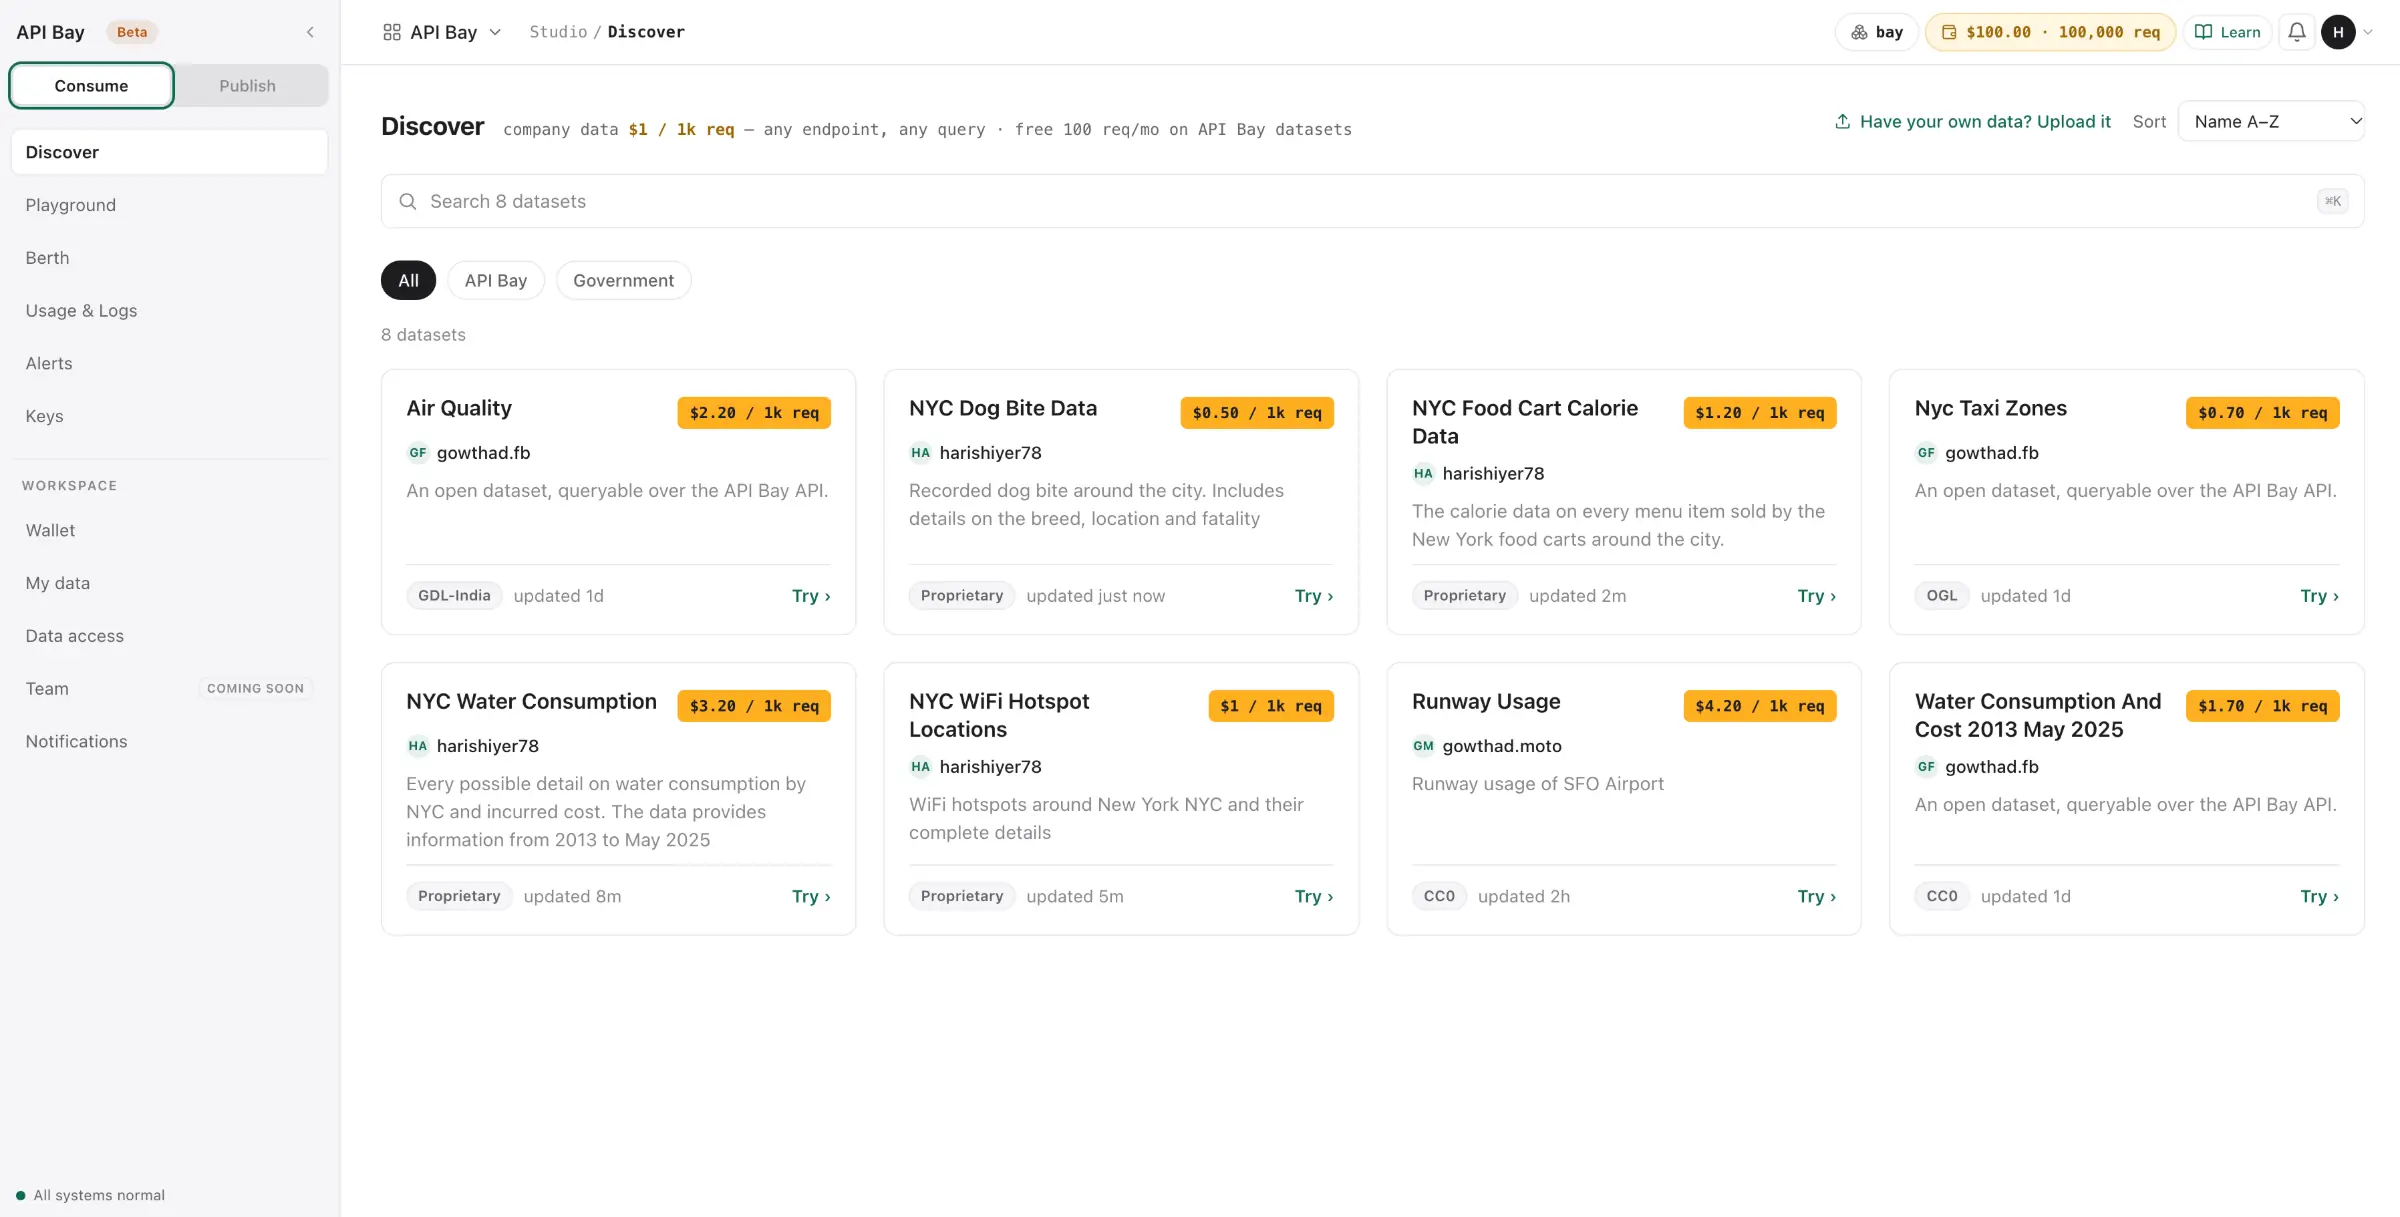Filter datasets by API Bay
The width and height of the screenshot is (2400, 1217).
496,280
